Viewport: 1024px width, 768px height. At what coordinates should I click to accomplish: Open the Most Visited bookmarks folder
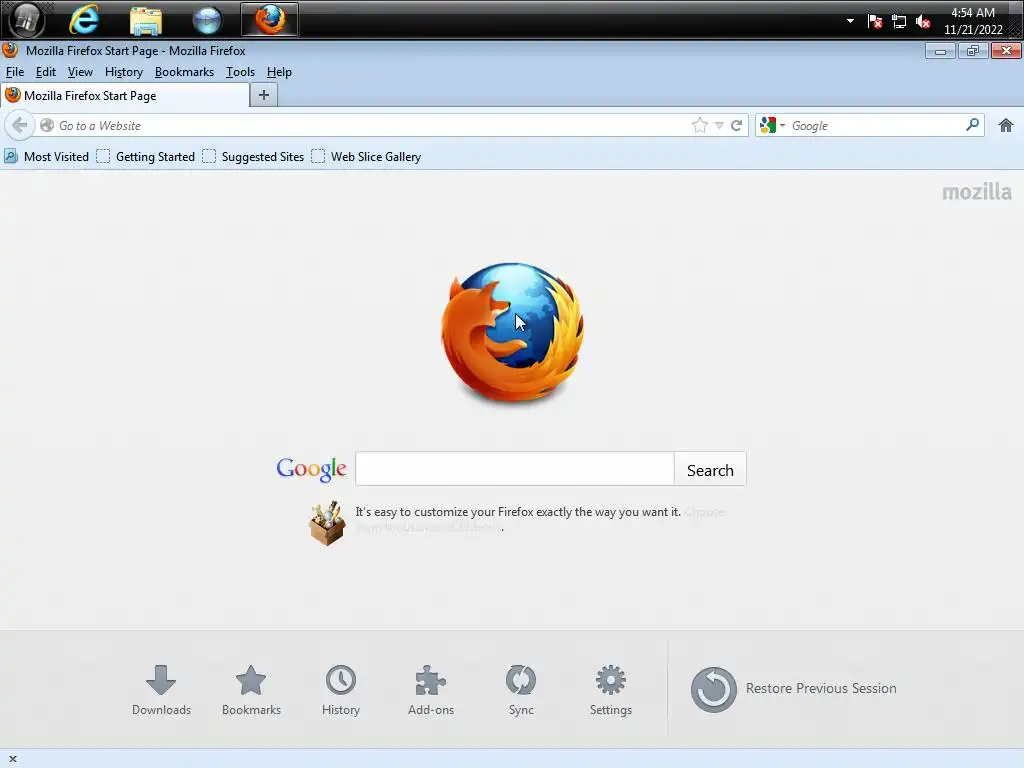pos(46,157)
